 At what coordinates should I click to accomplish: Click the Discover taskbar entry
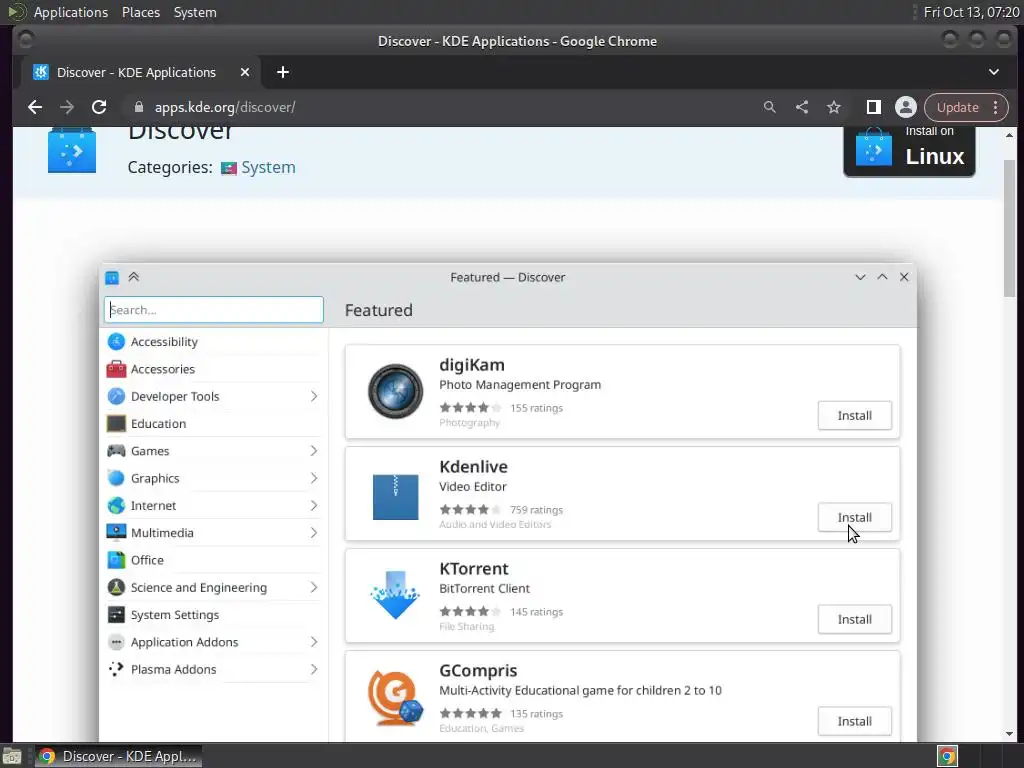pos(118,756)
